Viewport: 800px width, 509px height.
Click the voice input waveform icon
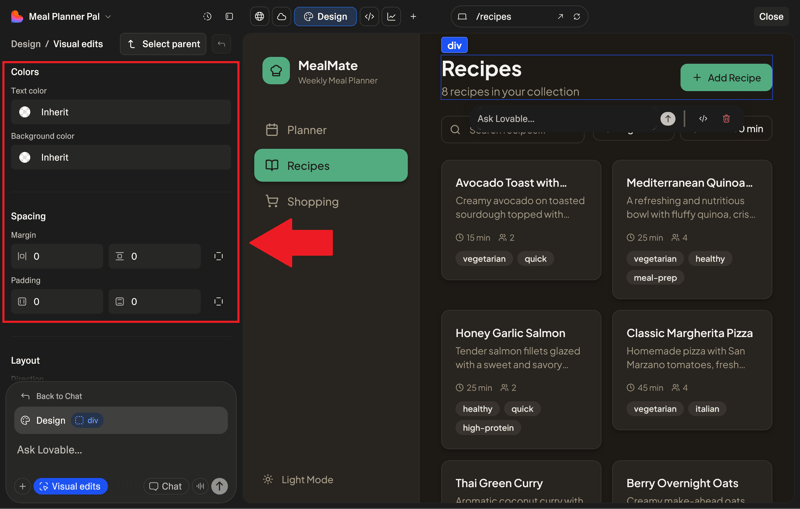(200, 487)
